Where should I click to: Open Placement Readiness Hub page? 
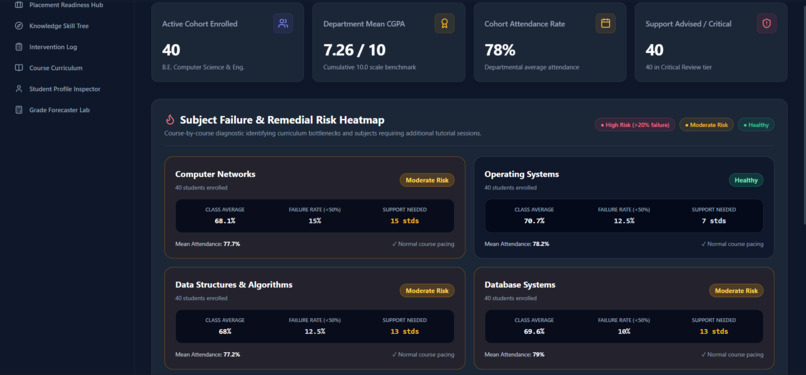pyautogui.click(x=66, y=5)
